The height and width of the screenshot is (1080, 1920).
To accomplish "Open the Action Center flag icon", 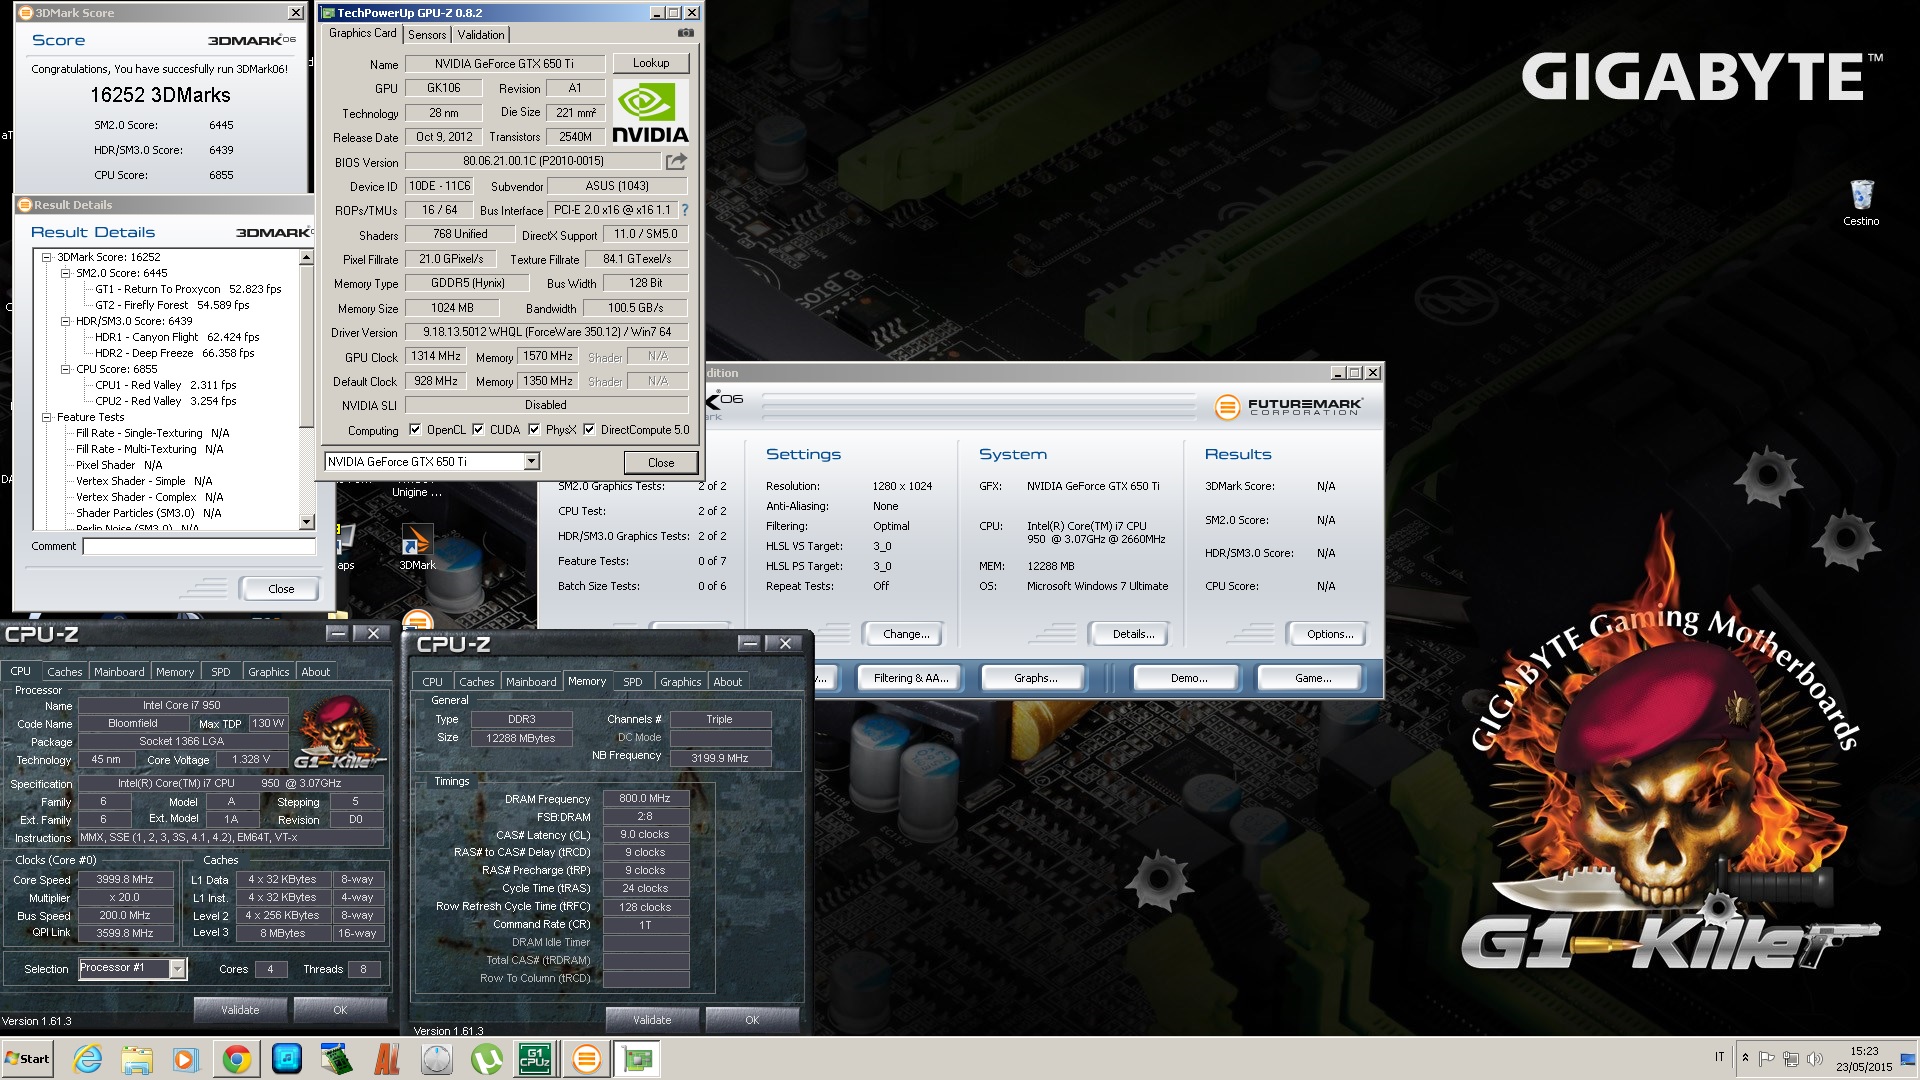I will coord(1767,1058).
